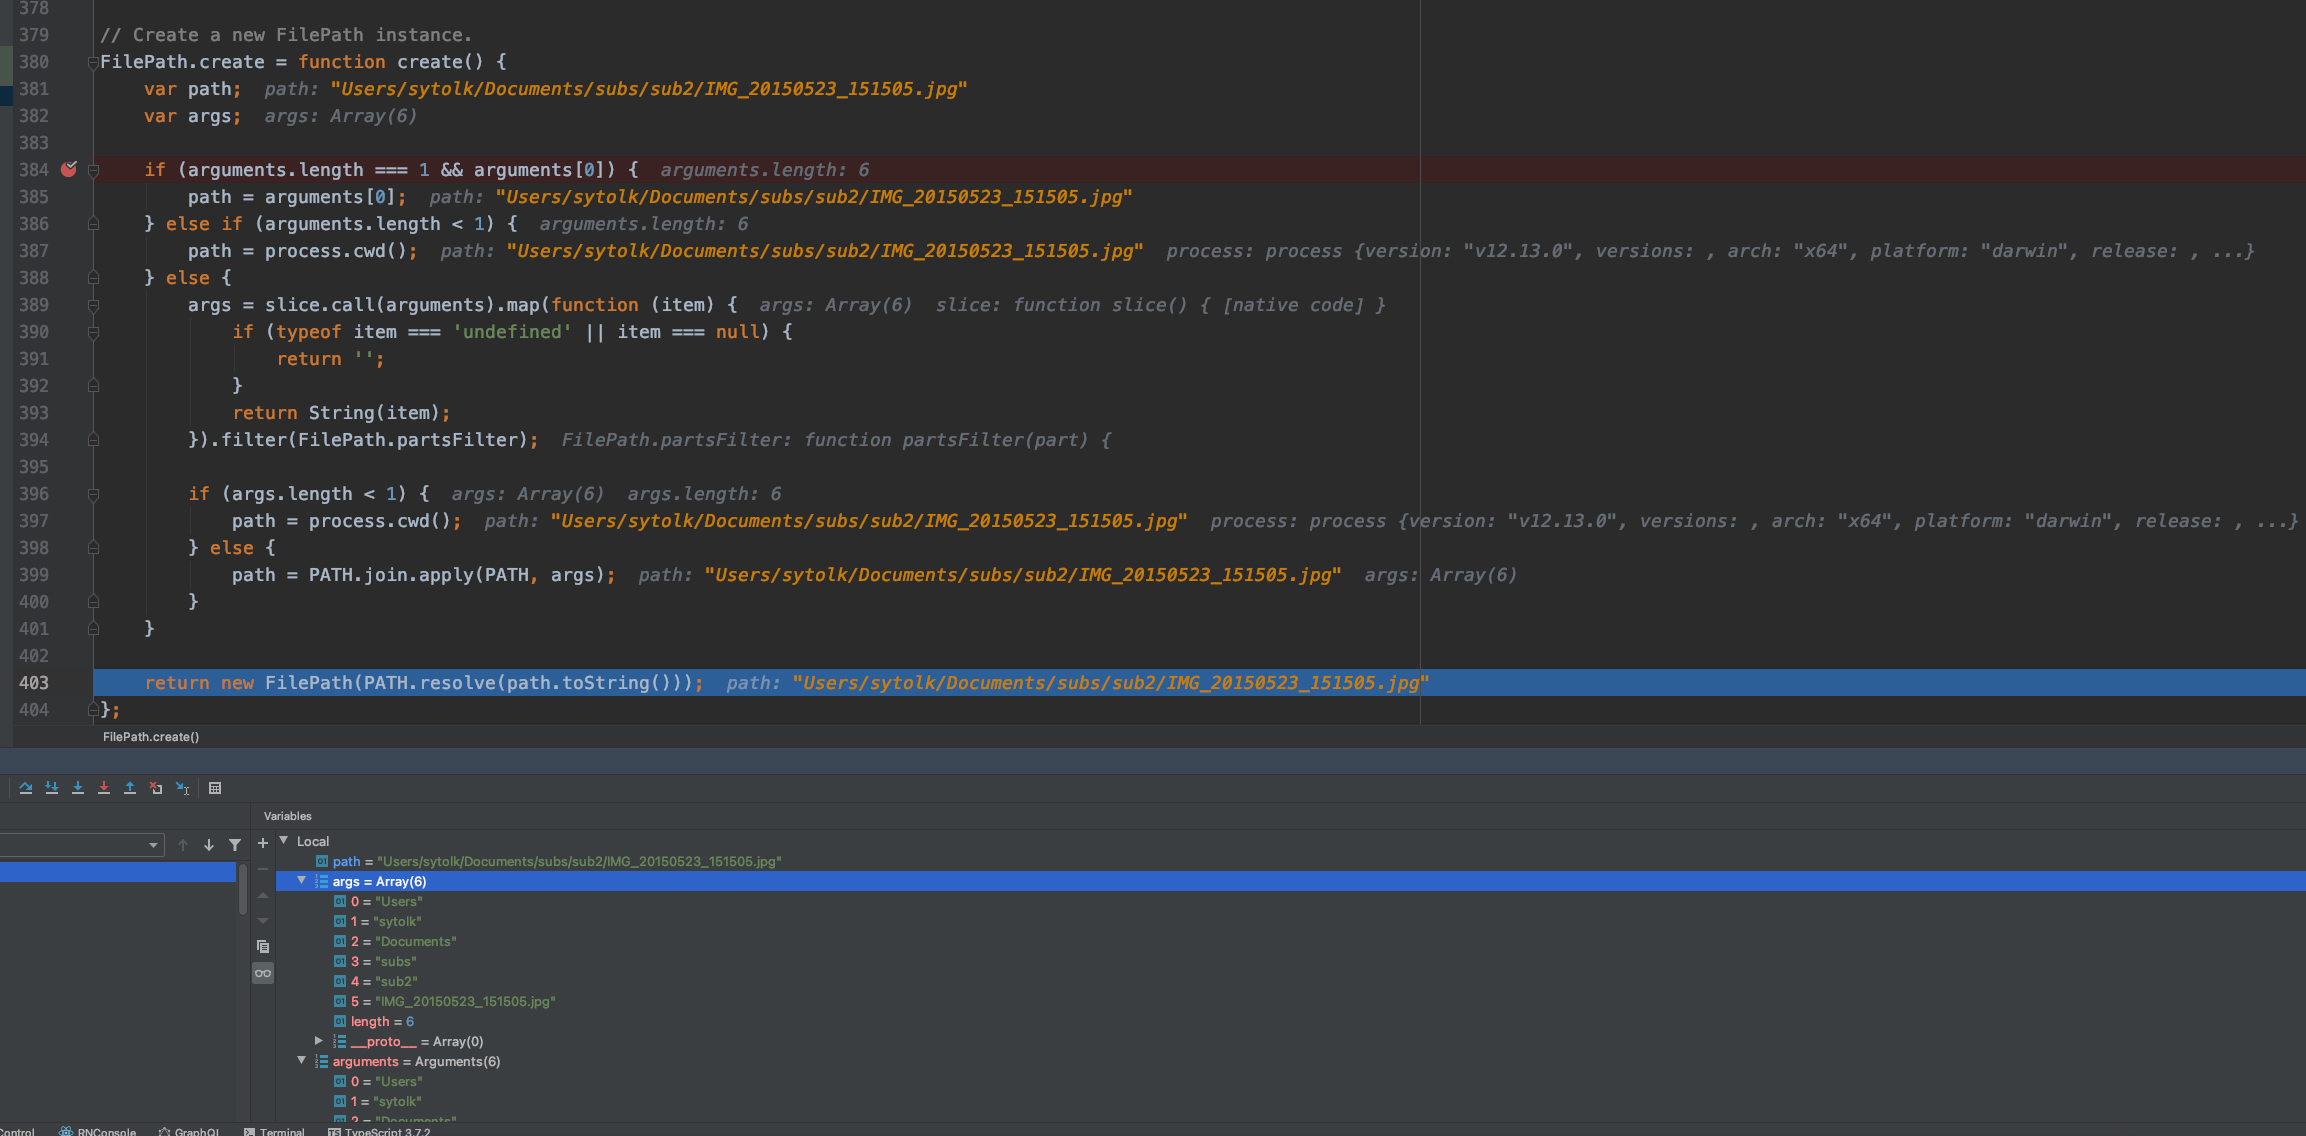Click the duplicate watch copy icon
This screenshot has height=1136, width=2306.
click(263, 946)
